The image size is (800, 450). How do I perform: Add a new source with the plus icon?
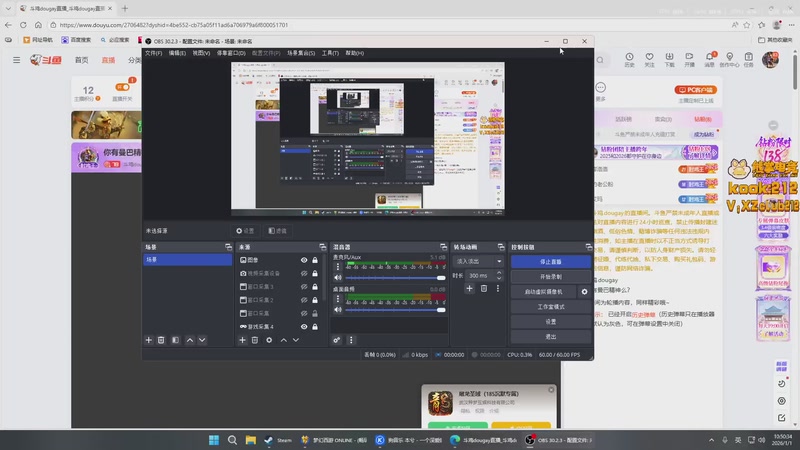[242, 340]
